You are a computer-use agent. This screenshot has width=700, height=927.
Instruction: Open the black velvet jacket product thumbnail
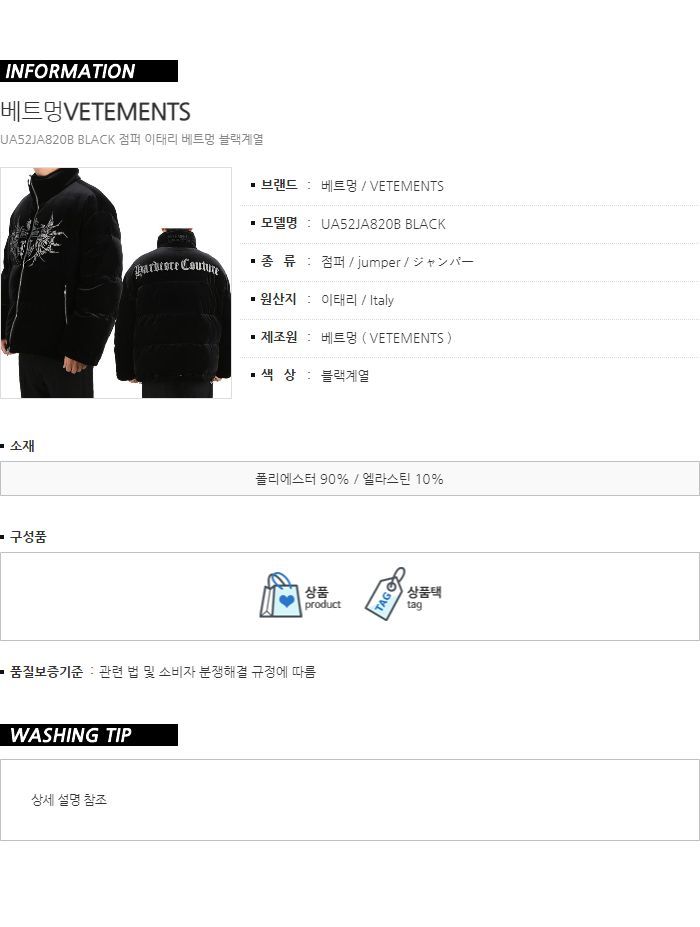(116, 283)
